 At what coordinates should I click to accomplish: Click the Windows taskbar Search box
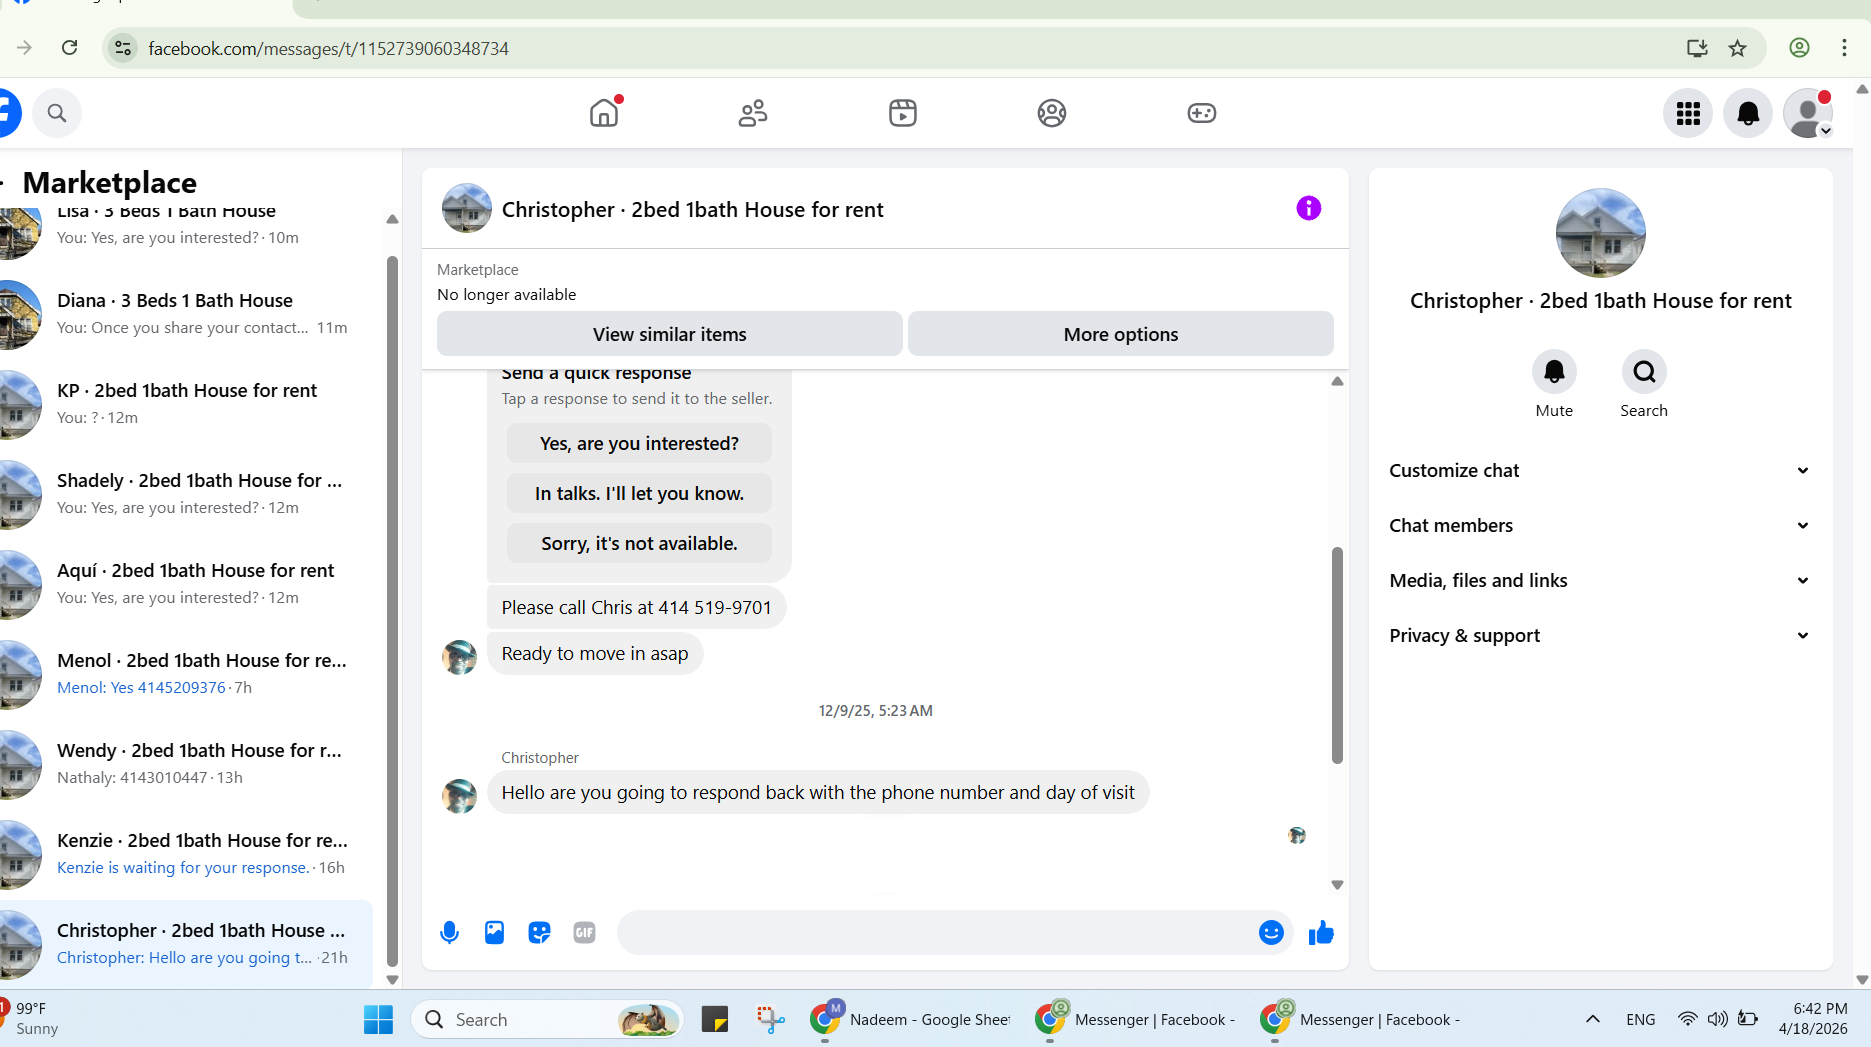click(x=547, y=1019)
